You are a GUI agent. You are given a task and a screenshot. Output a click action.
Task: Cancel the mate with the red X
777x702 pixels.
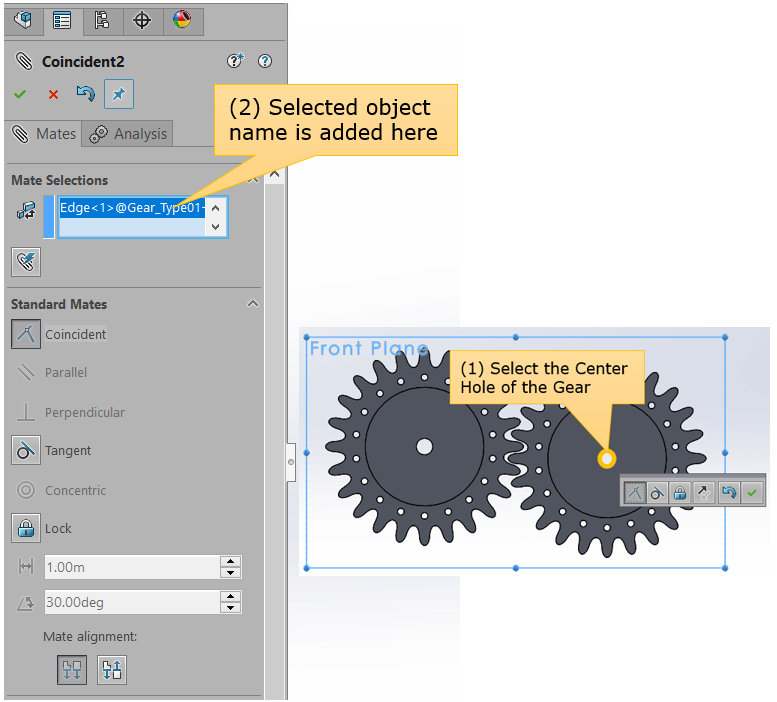click(x=54, y=94)
